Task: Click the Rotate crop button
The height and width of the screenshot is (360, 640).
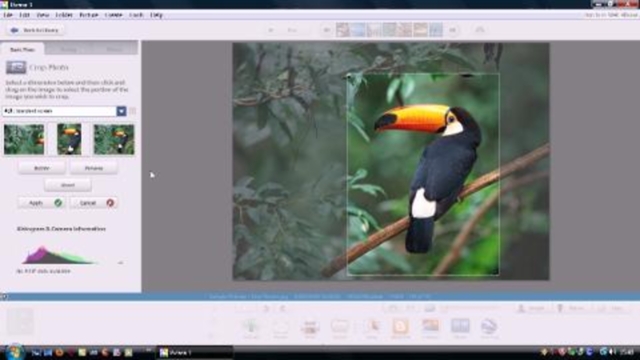Action: tap(42, 168)
